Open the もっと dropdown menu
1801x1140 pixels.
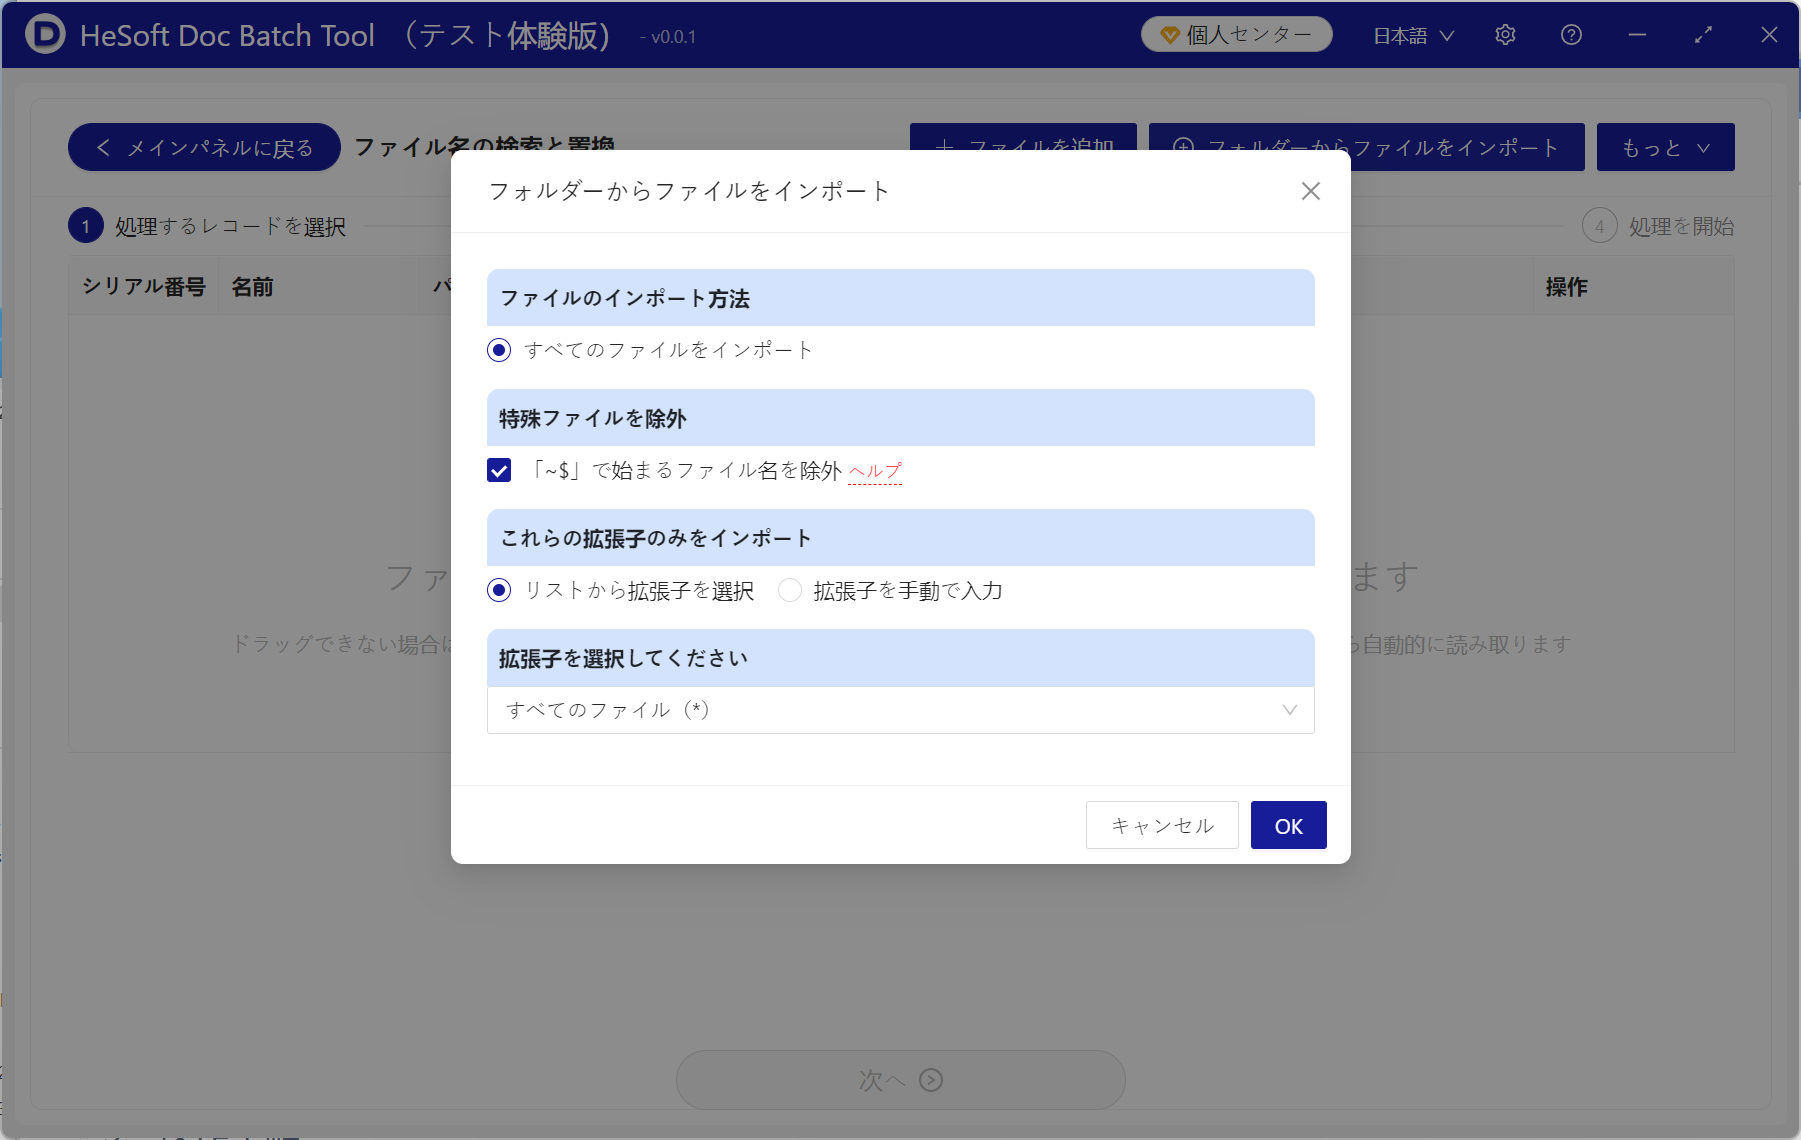click(x=1665, y=147)
